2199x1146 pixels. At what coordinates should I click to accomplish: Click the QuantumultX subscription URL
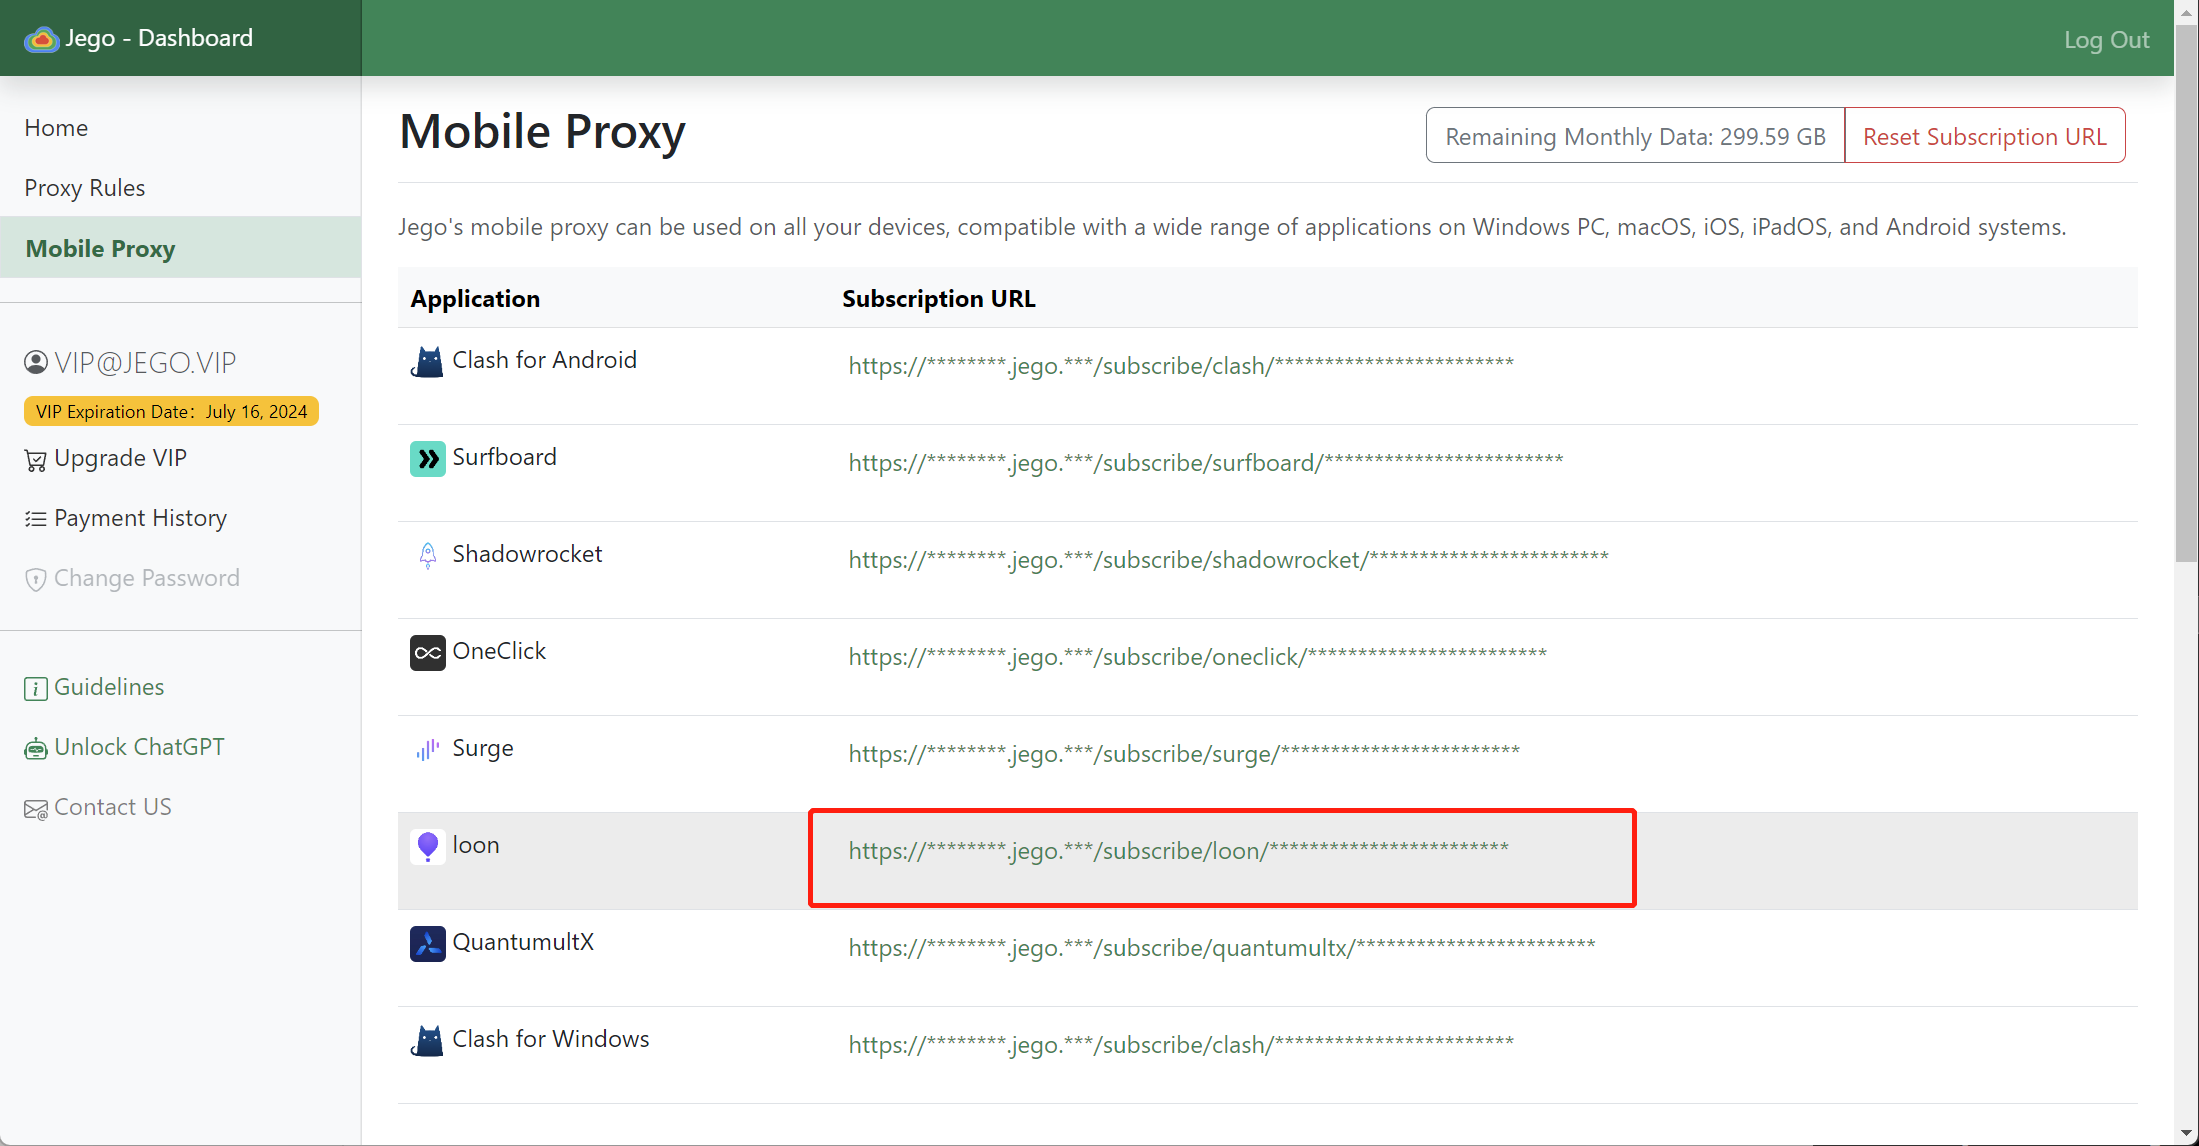point(1221,947)
